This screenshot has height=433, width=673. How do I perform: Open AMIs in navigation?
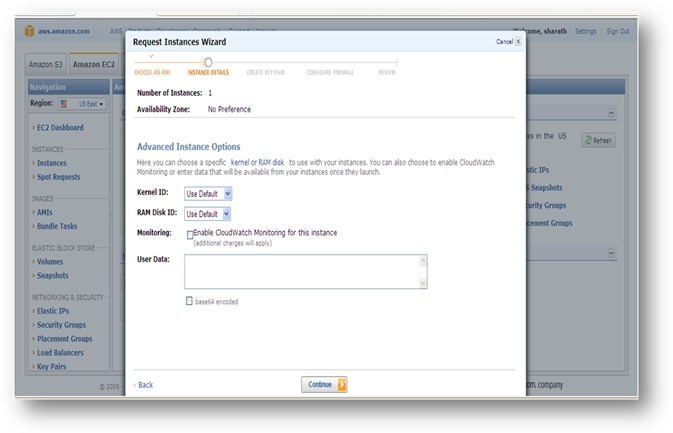click(x=45, y=212)
